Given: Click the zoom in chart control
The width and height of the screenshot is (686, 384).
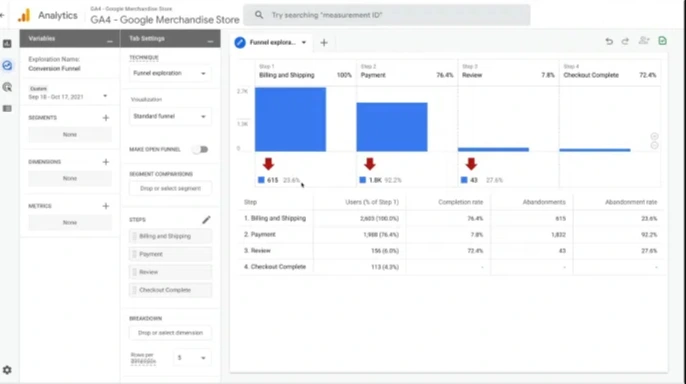Looking at the screenshot, I should [654, 136].
